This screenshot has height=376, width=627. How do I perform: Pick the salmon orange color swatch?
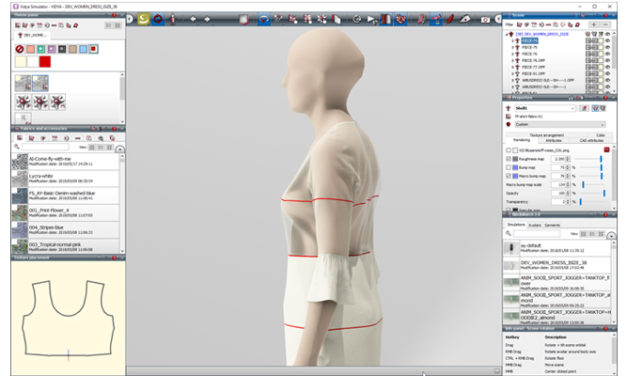31,49
